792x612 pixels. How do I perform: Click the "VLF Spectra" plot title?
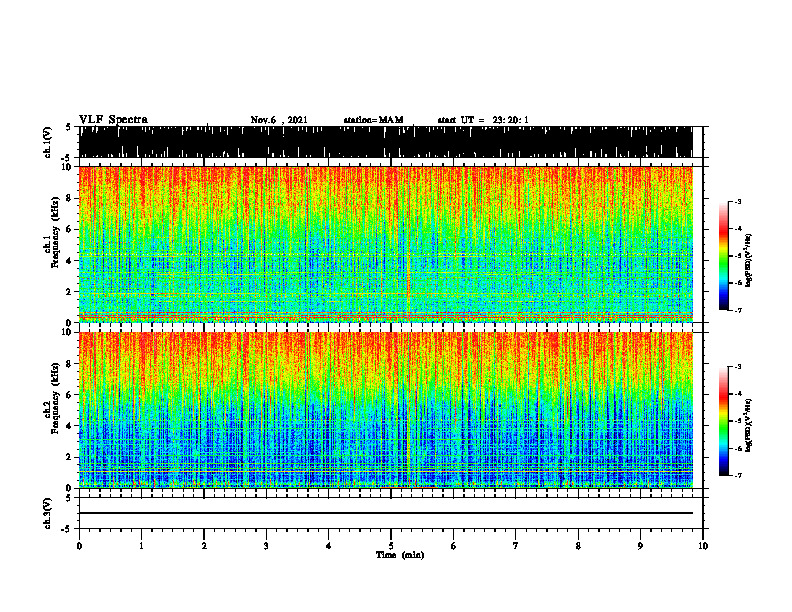tap(113, 120)
